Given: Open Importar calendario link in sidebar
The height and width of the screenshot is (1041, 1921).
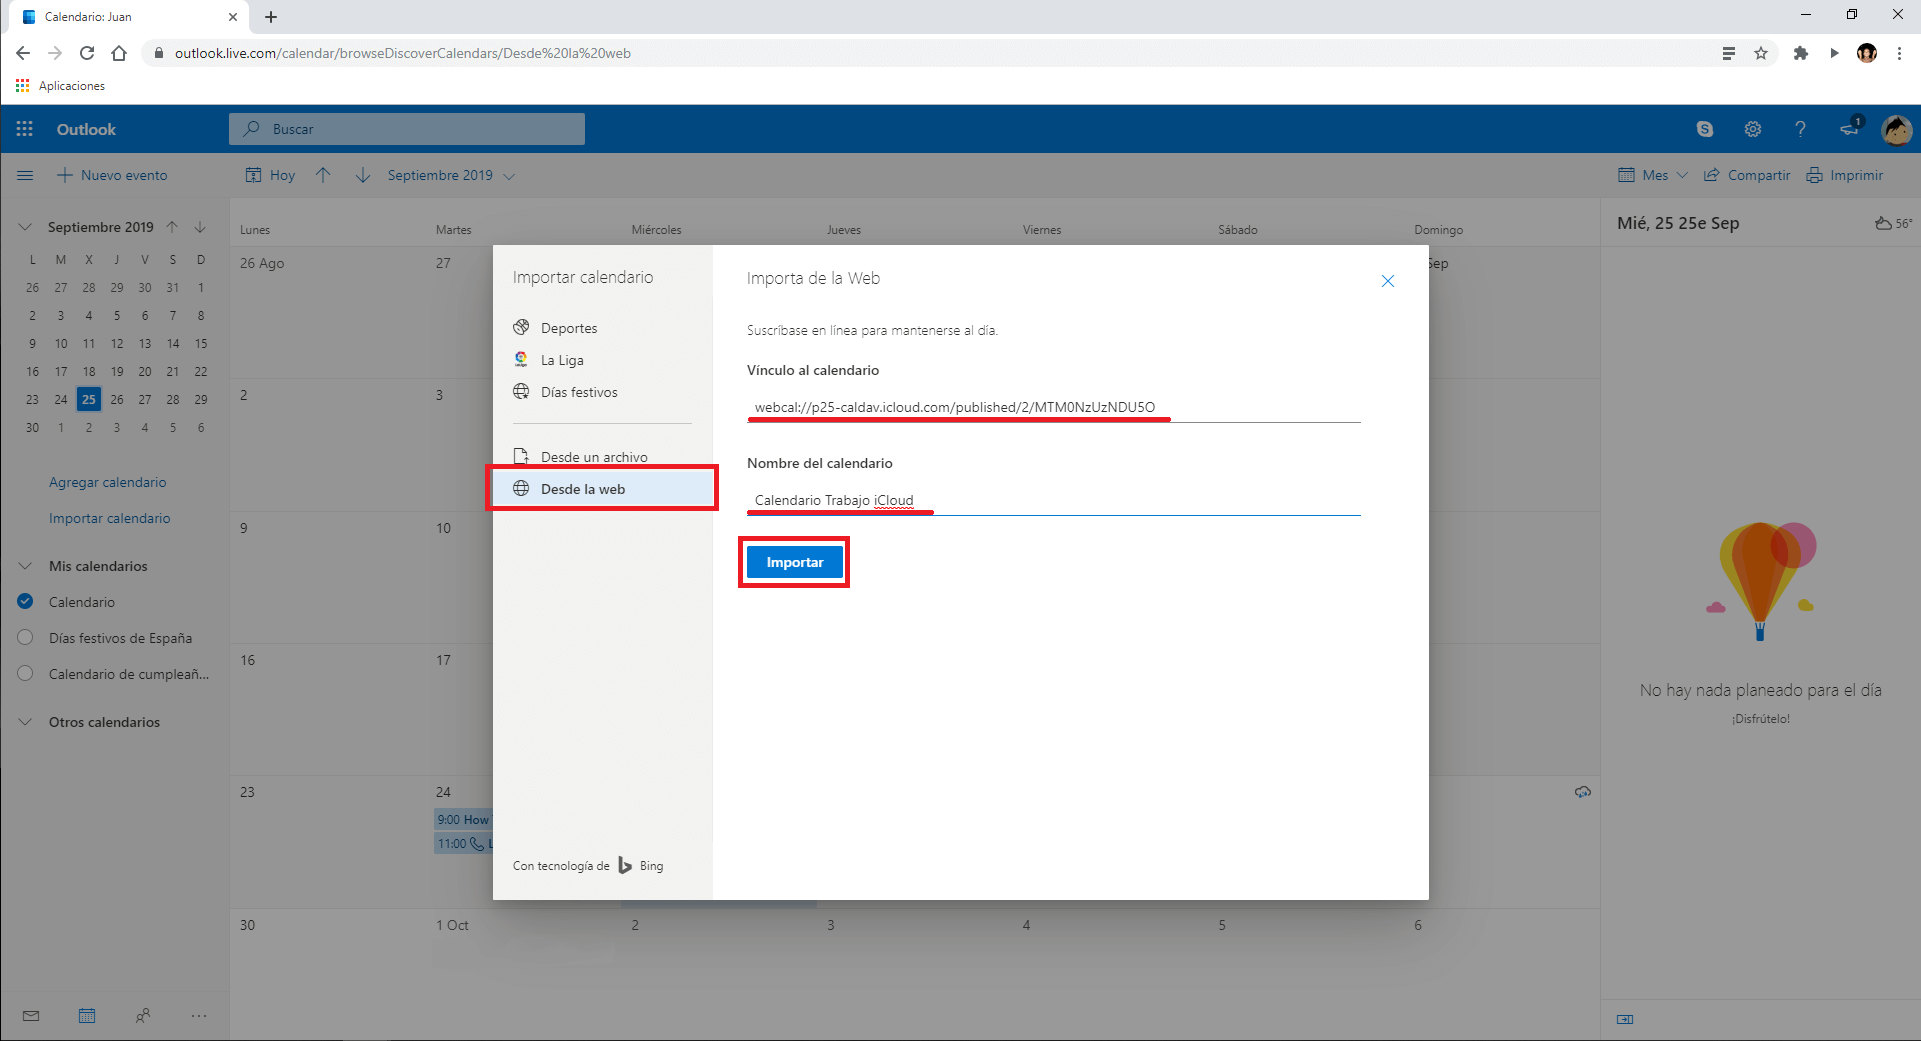Looking at the screenshot, I should click(x=110, y=518).
